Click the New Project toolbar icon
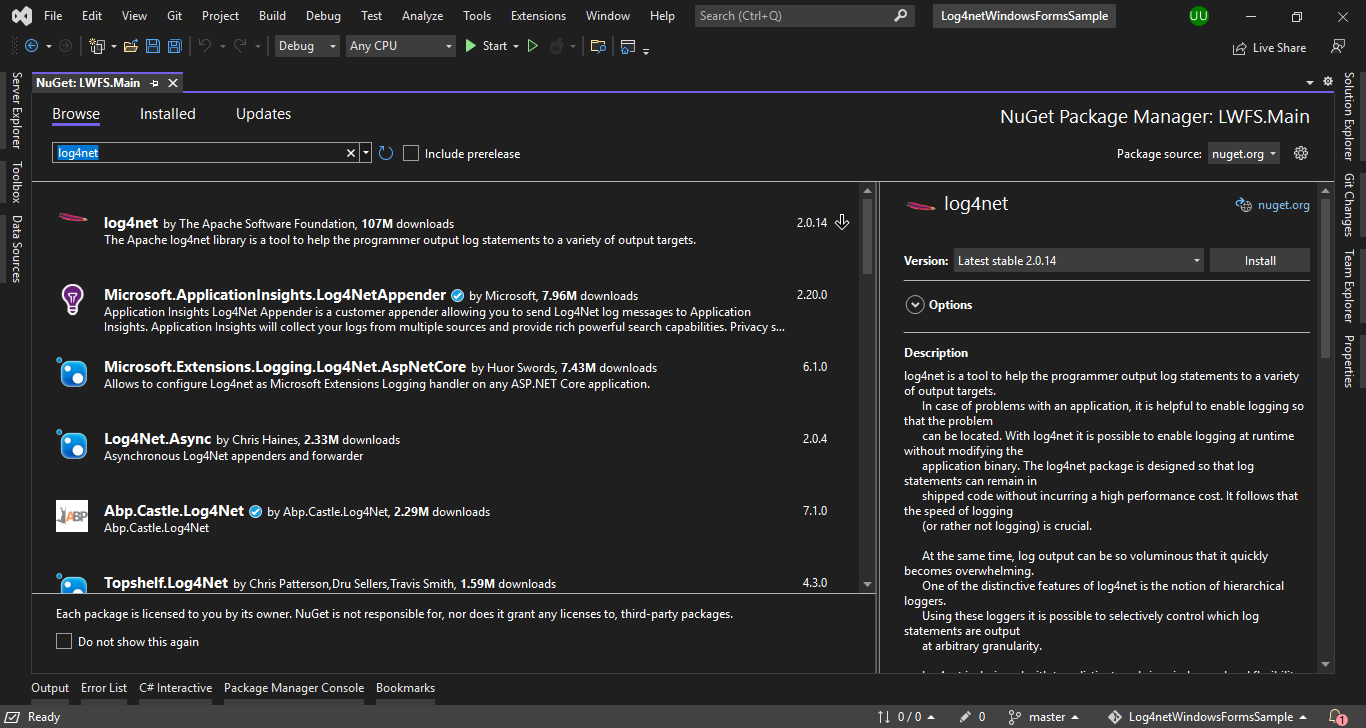Viewport: 1366px width, 728px height. [x=97, y=46]
